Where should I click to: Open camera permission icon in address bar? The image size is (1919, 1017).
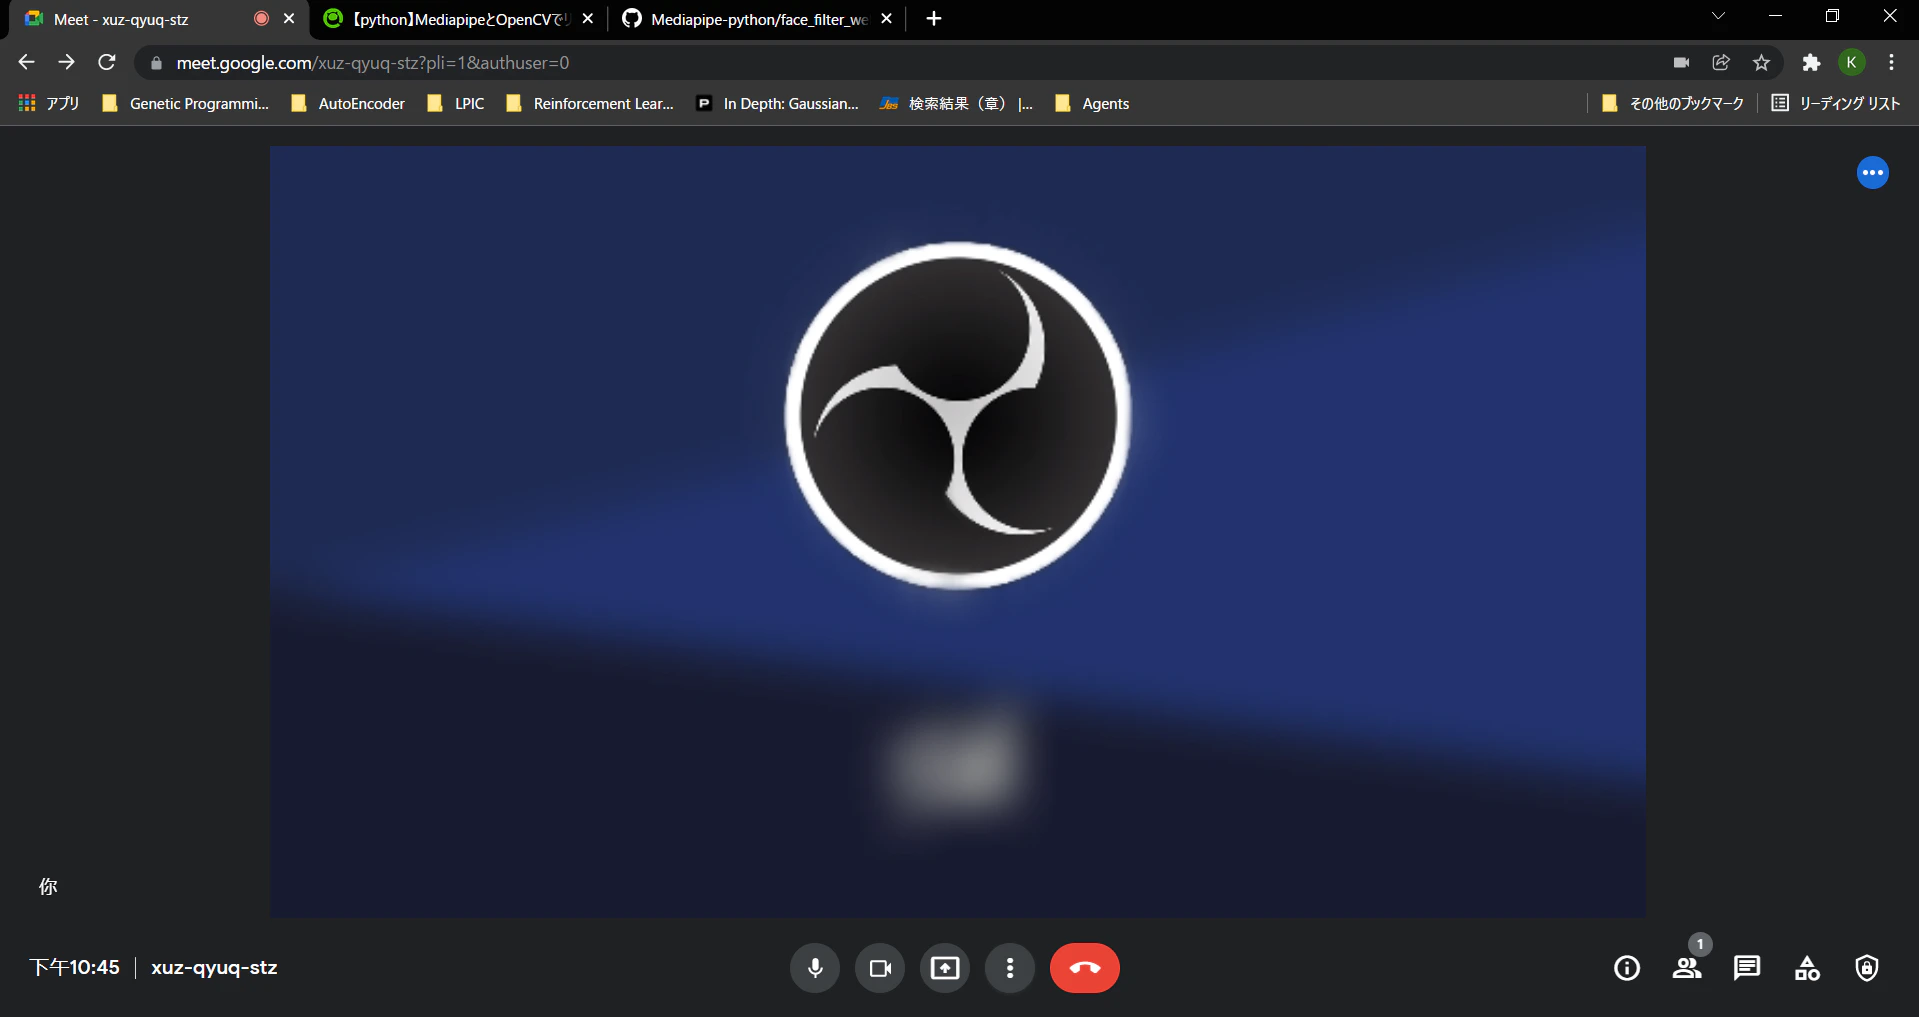(x=1681, y=63)
